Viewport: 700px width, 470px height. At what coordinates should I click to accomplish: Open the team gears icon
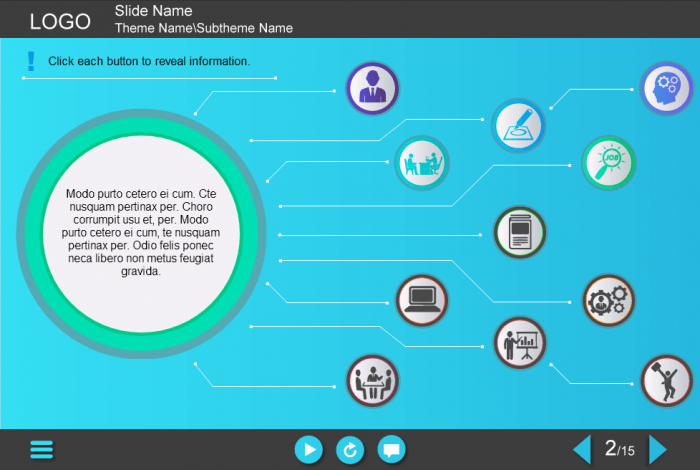coord(609,300)
